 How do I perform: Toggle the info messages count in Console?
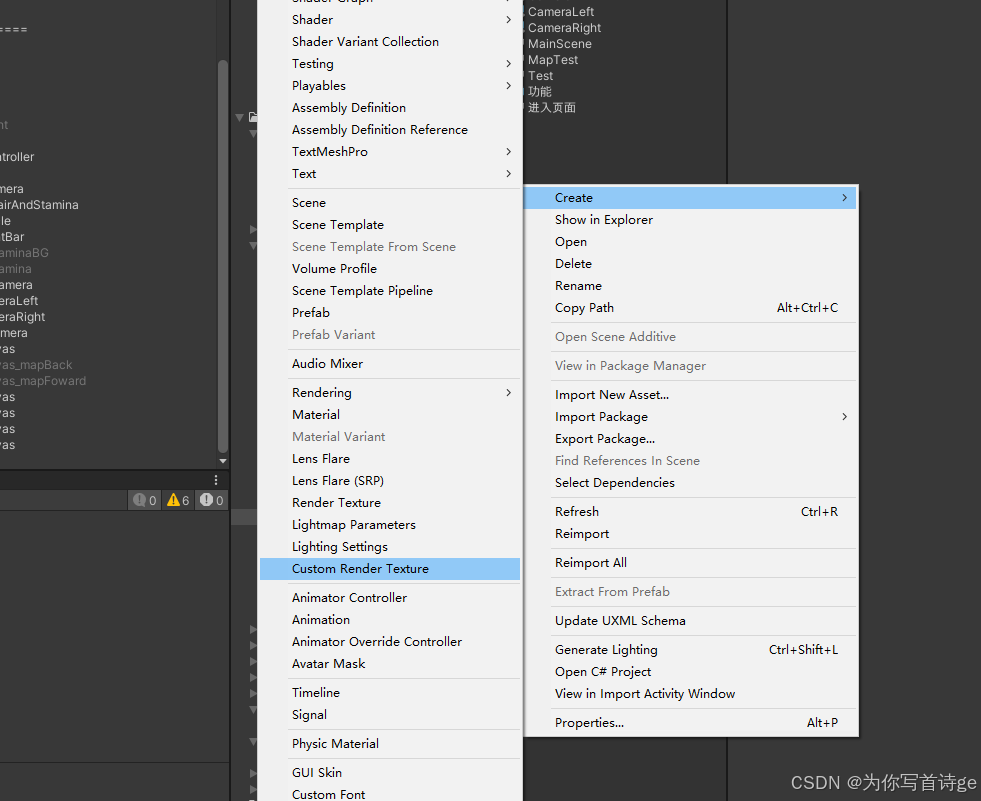point(145,500)
